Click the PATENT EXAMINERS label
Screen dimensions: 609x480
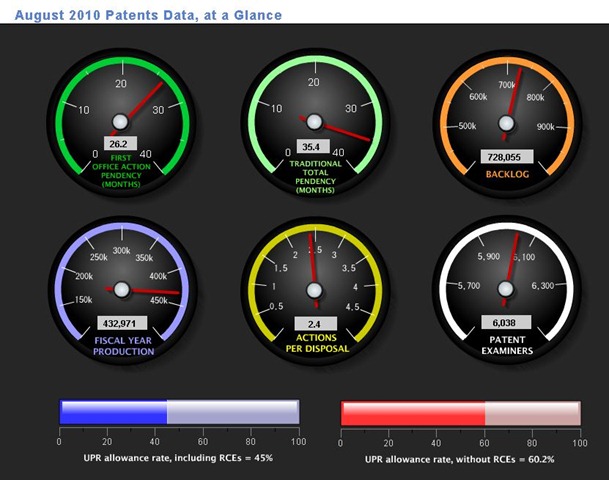(x=507, y=345)
